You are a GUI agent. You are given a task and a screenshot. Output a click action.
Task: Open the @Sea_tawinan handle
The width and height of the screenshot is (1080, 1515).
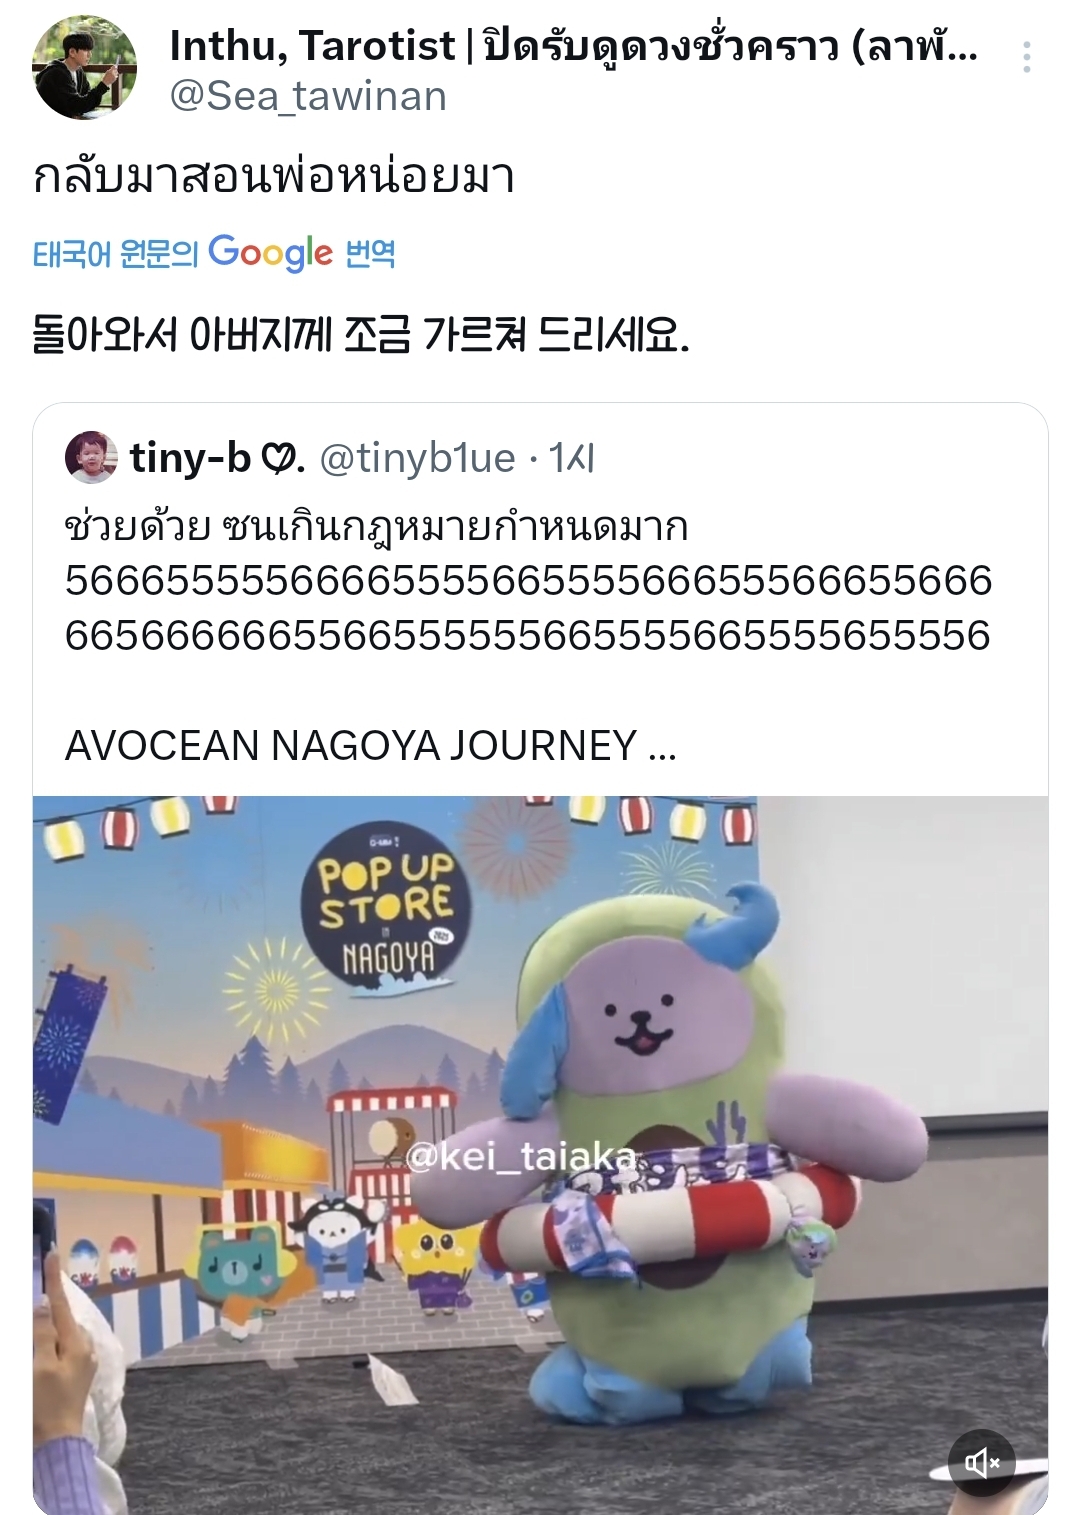(x=308, y=97)
